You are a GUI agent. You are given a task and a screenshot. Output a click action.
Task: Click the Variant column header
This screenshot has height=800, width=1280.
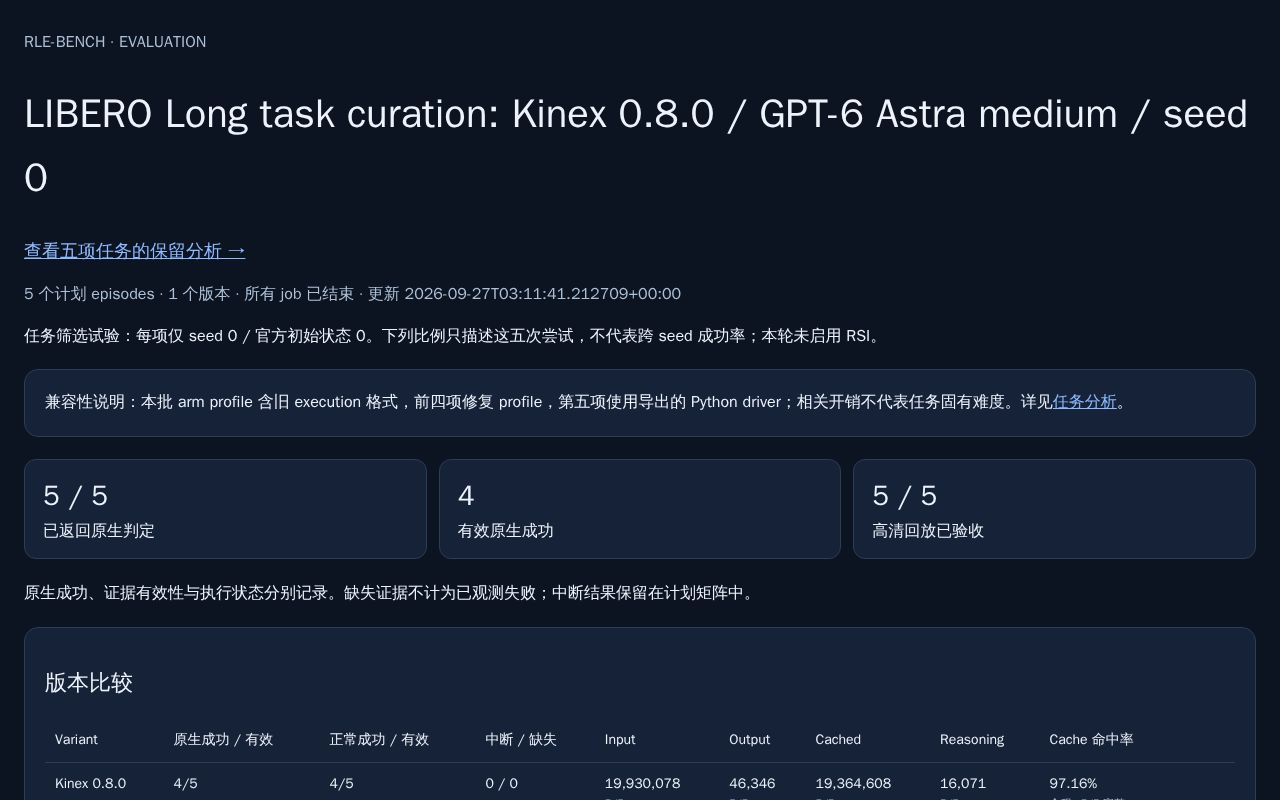tap(76, 740)
